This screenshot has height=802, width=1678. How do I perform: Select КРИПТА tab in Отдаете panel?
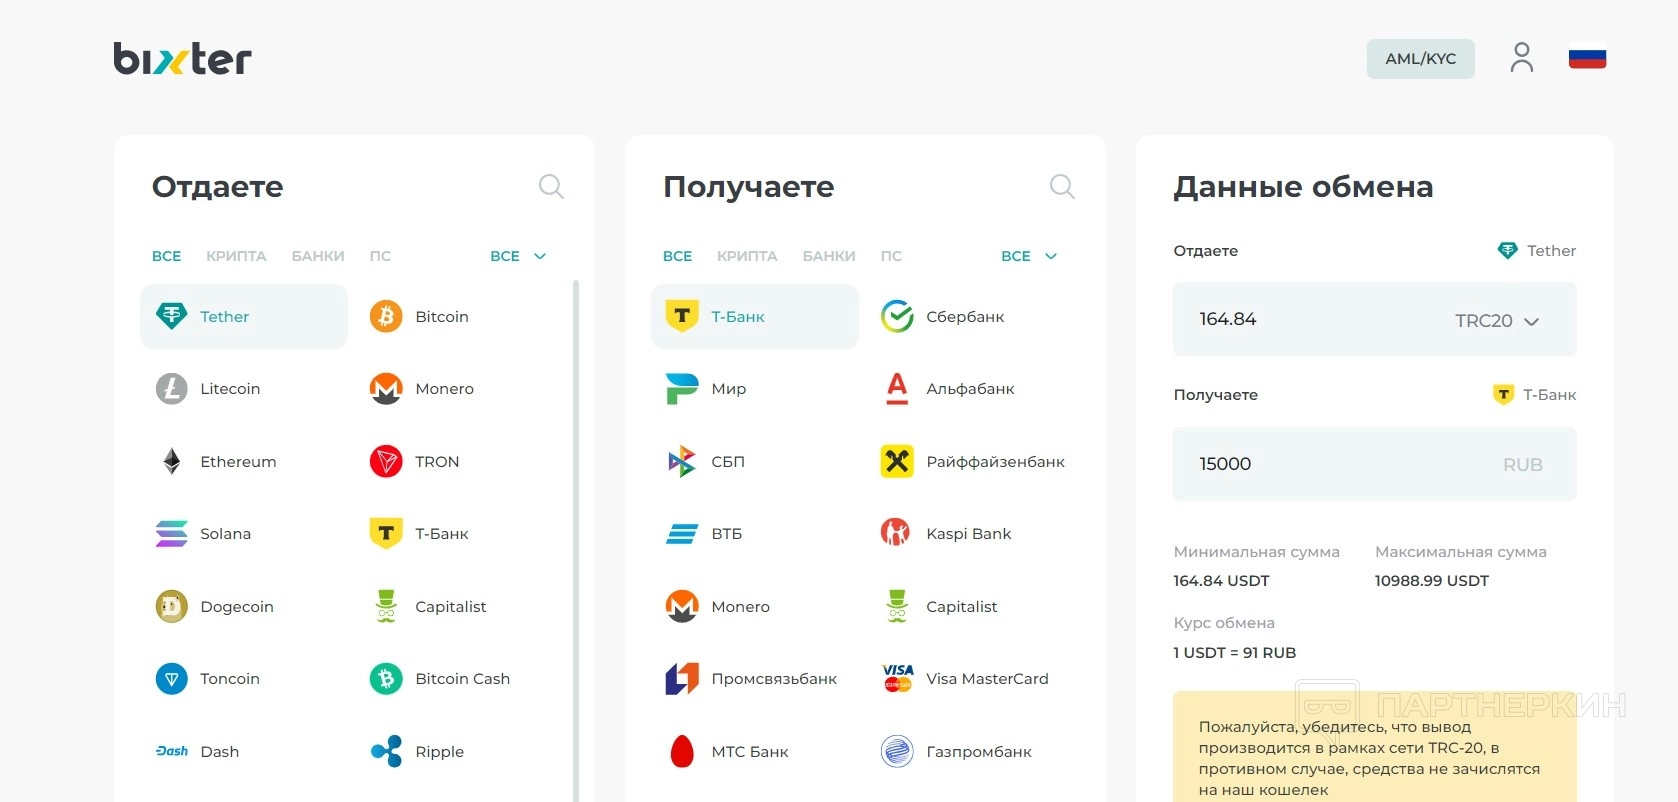coord(236,256)
